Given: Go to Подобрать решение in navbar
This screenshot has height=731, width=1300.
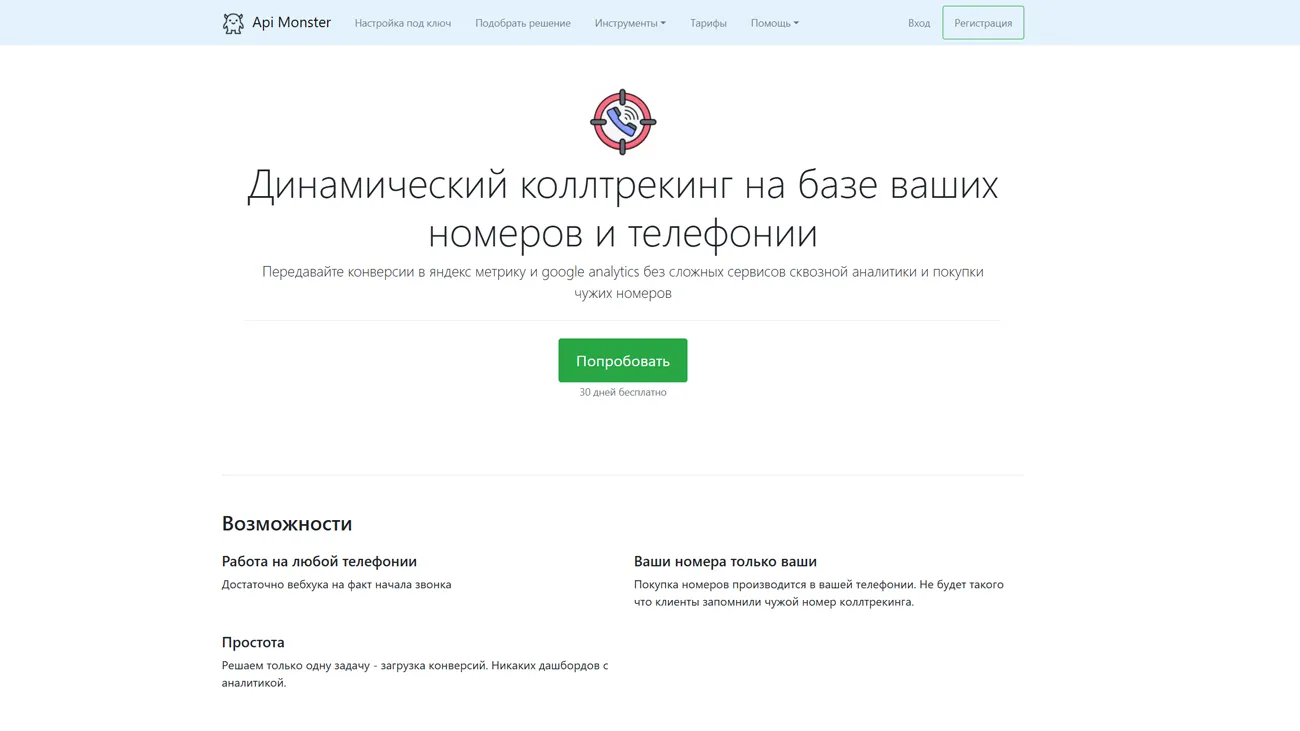Looking at the screenshot, I should pyautogui.click(x=522, y=23).
